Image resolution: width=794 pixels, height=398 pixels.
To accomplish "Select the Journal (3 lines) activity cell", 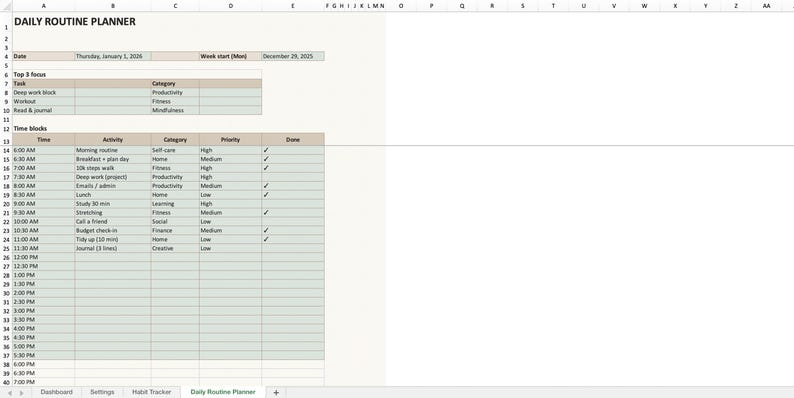I will click(112, 248).
